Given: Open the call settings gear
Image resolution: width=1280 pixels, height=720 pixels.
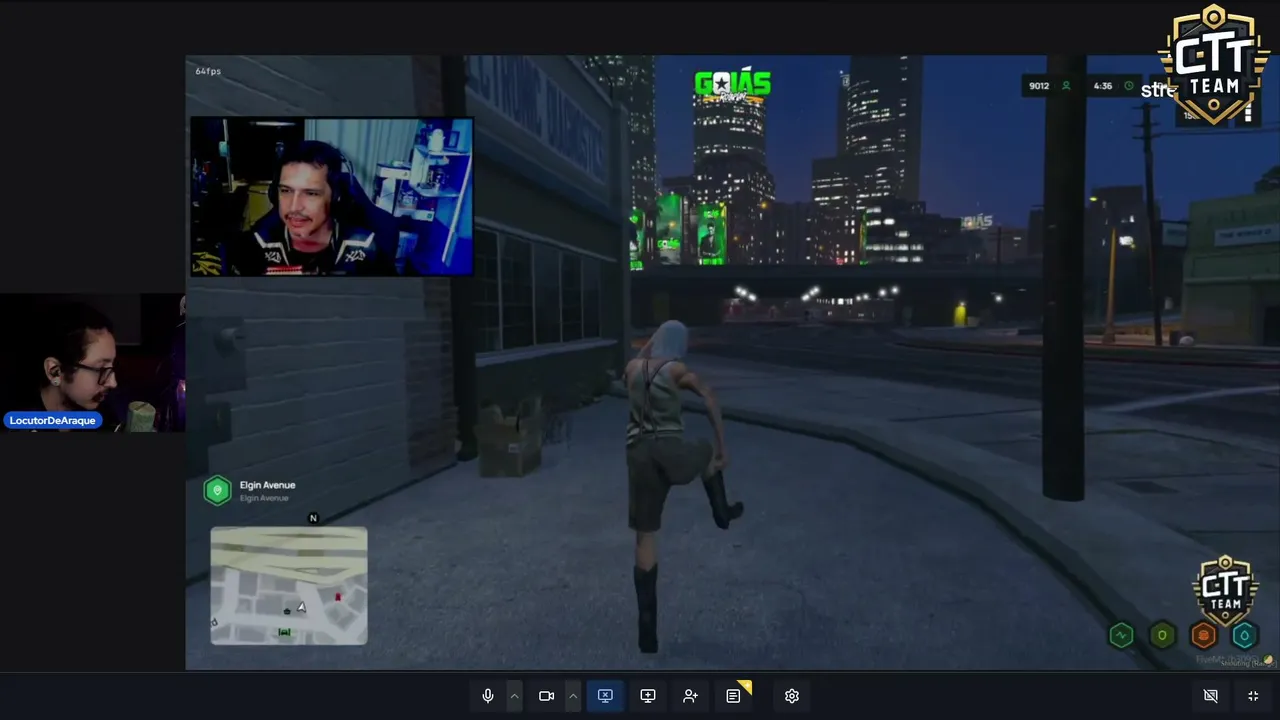Looking at the screenshot, I should [x=792, y=696].
